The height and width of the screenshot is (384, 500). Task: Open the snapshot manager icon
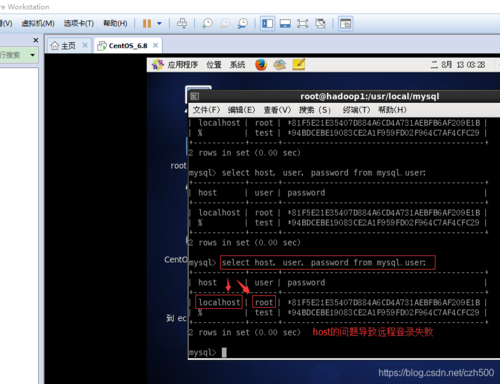pyautogui.click(x=243, y=23)
